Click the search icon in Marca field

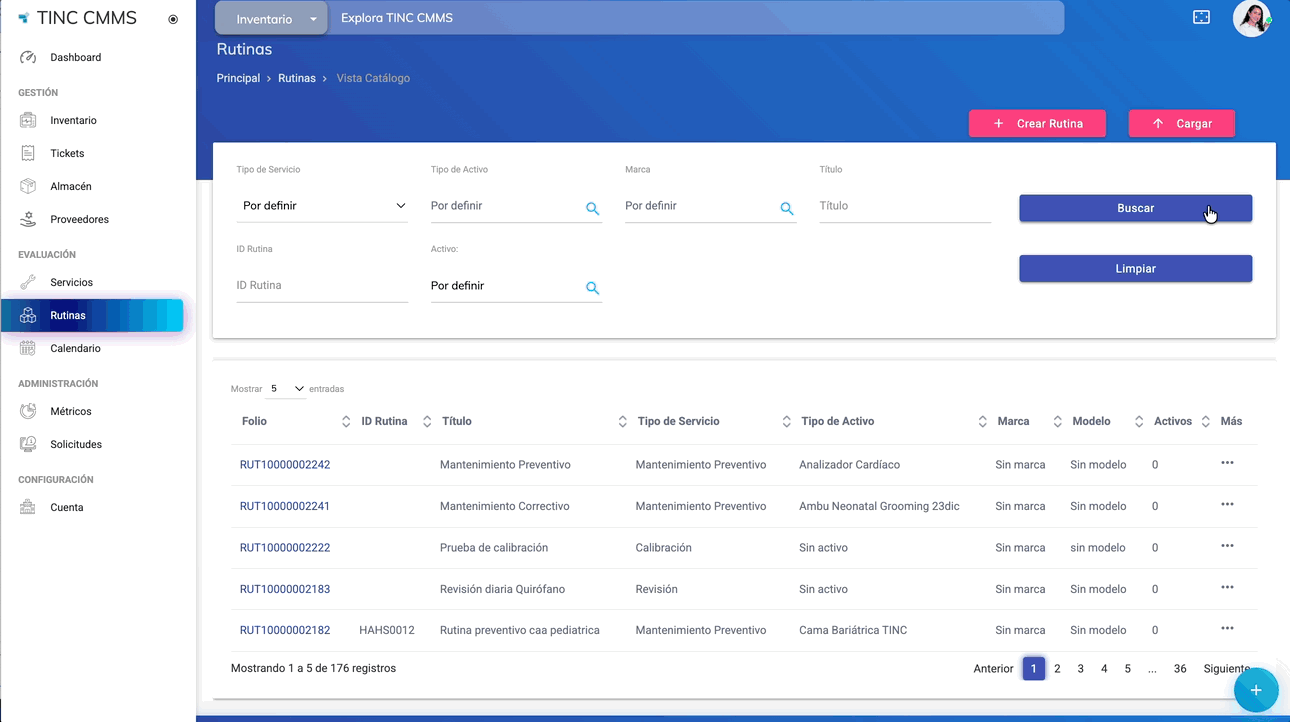(x=787, y=209)
